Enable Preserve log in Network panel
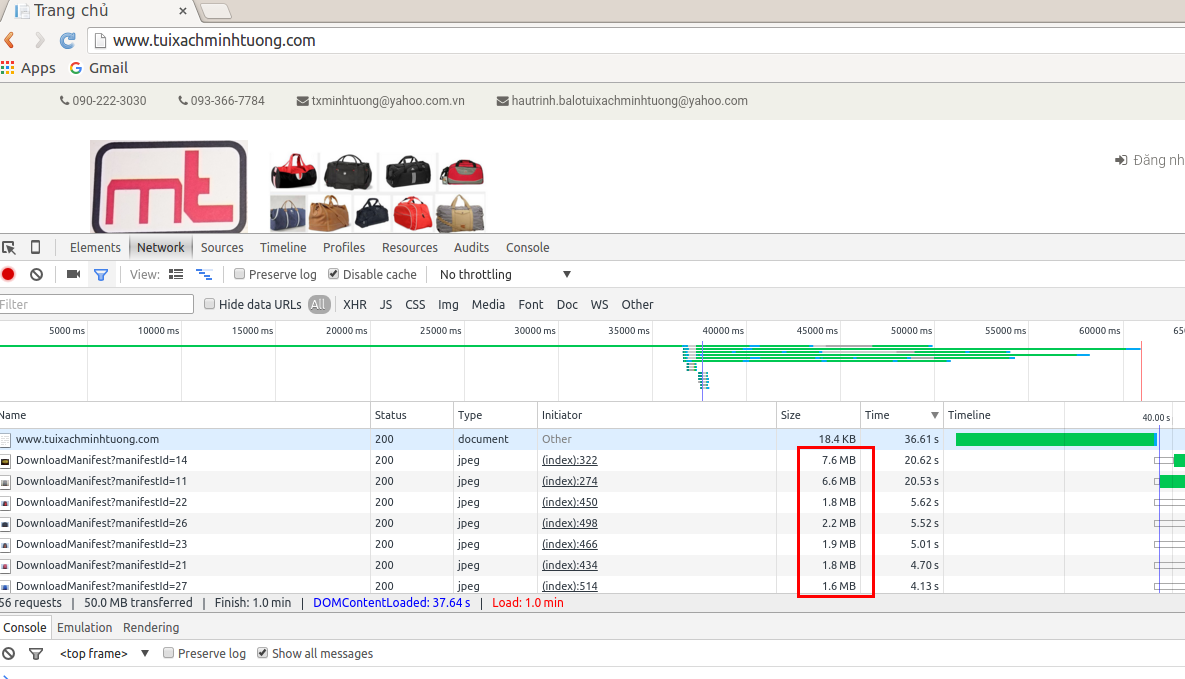1185x679 pixels. click(x=240, y=274)
